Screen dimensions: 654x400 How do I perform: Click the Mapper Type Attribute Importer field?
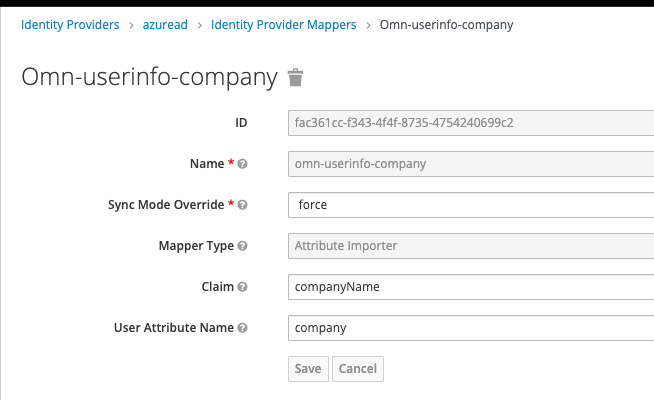(x=471, y=246)
